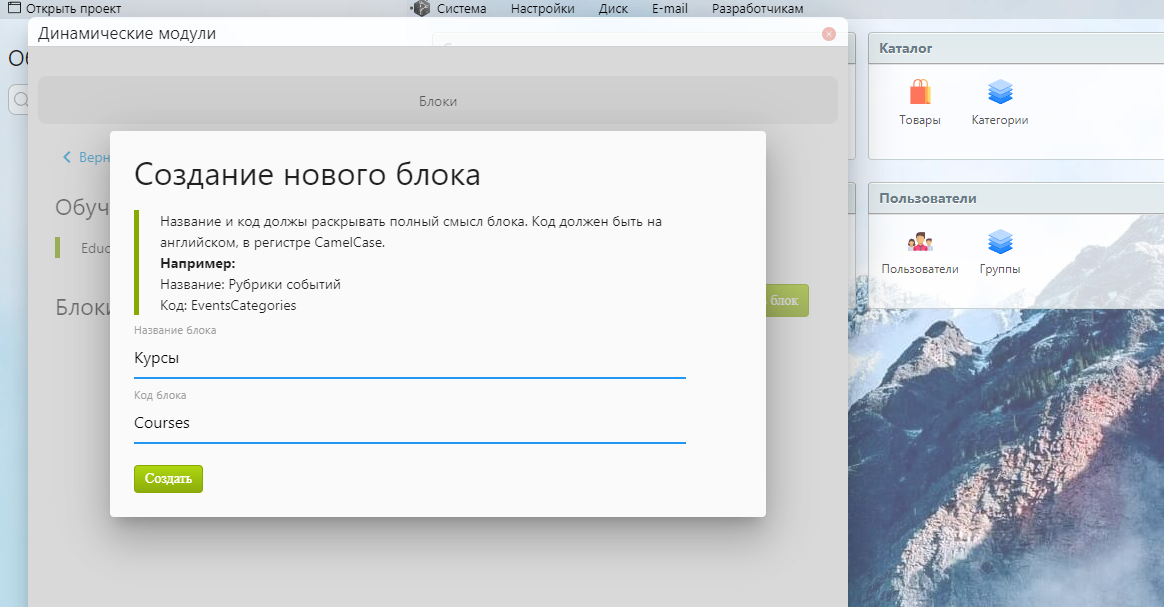Screen dimensions: 1164x607
Task: Close the Динамические модули window
Action: pos(828,34)
